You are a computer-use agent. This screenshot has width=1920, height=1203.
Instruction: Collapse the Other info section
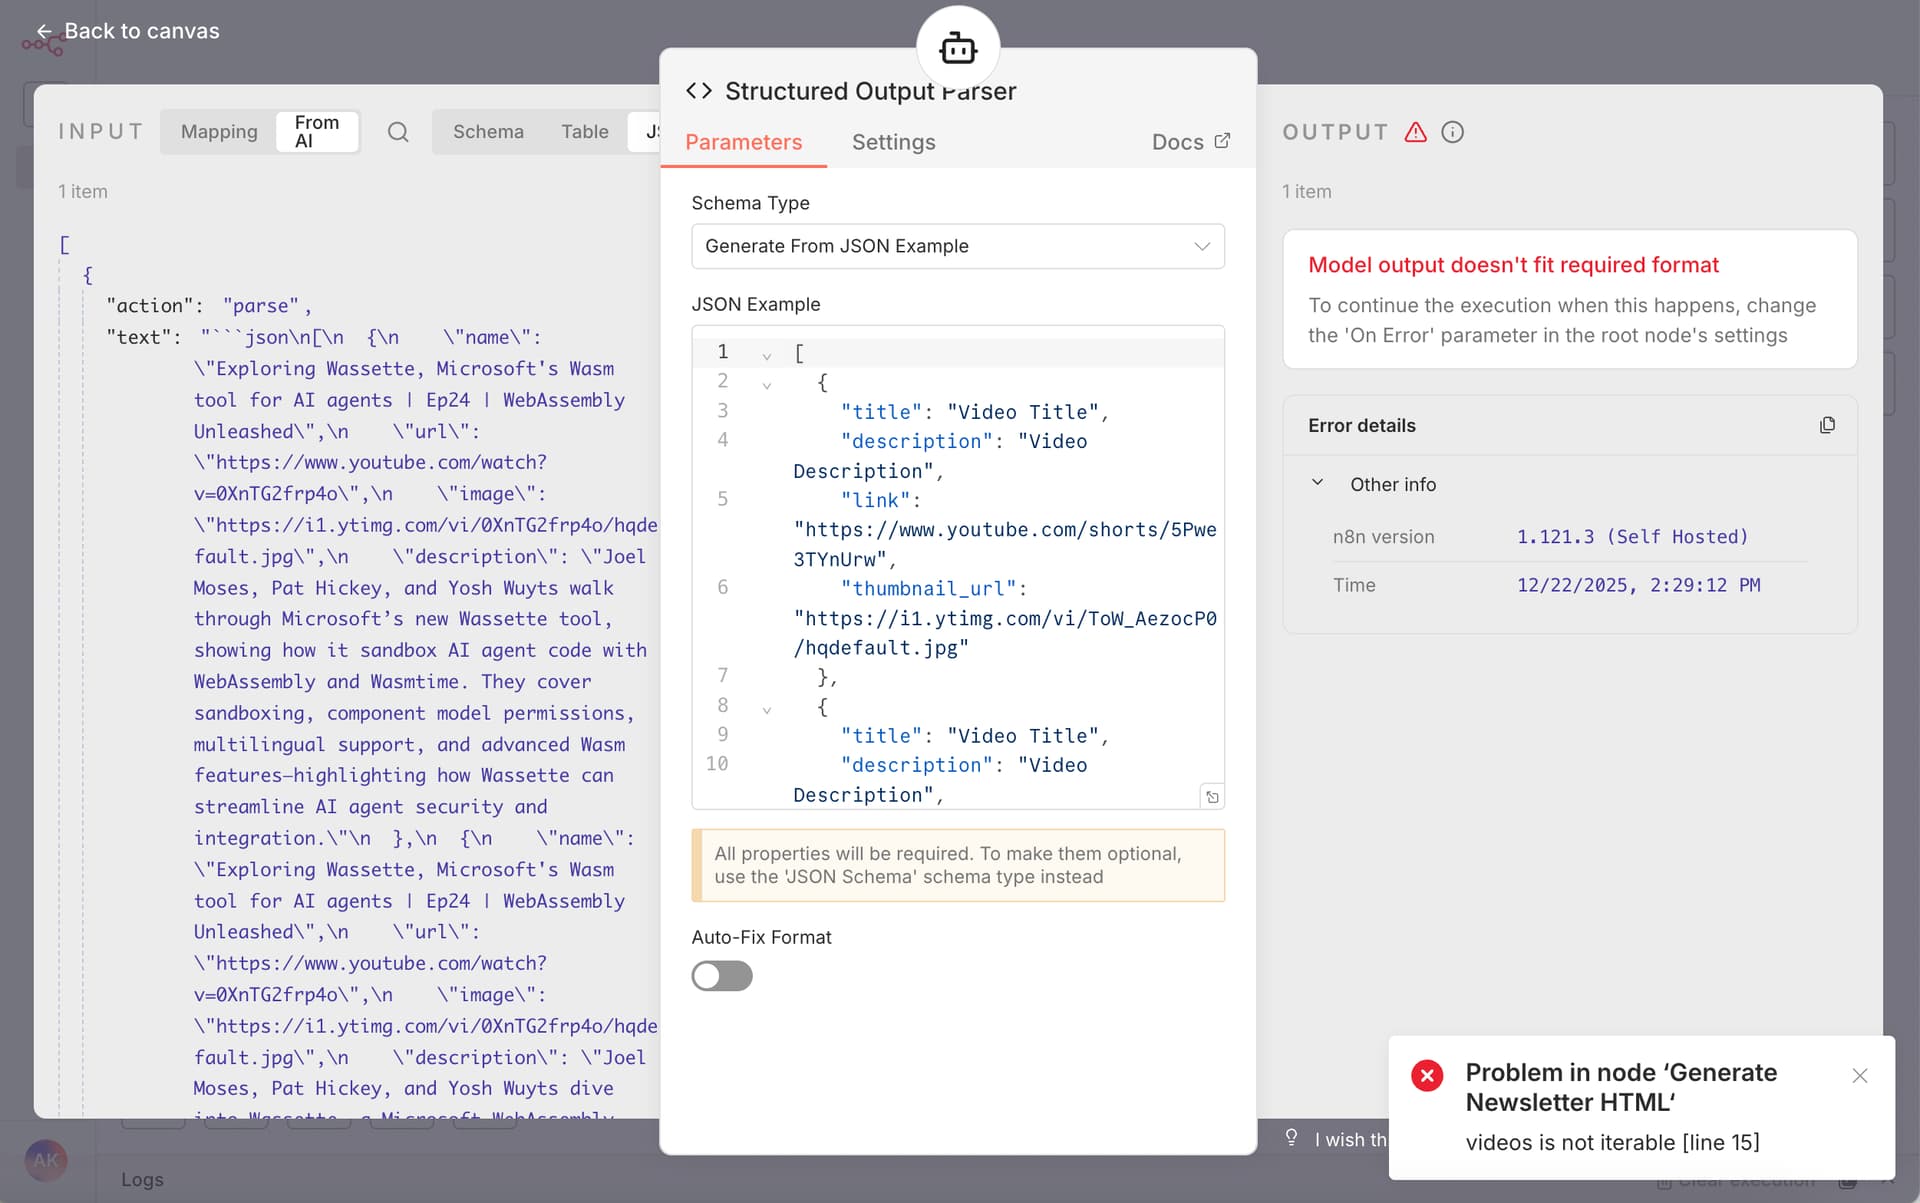point(1317,483)
